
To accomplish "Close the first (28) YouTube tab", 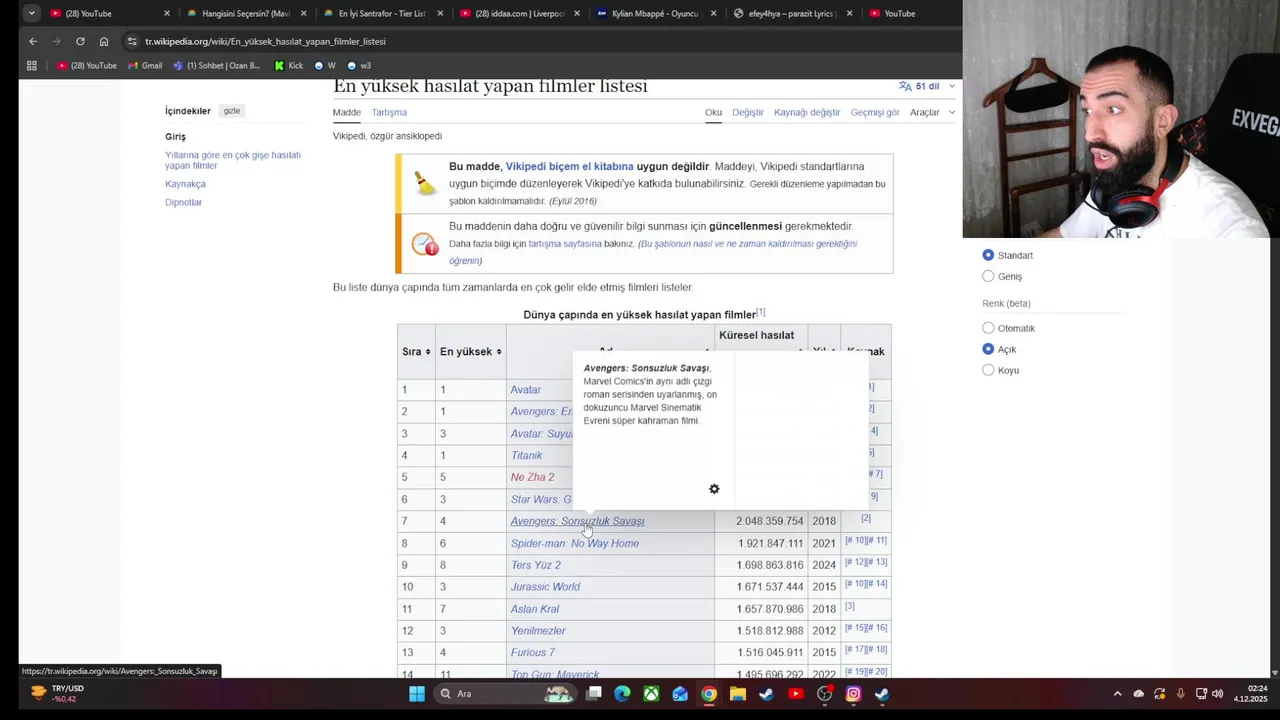I will 166,14.
